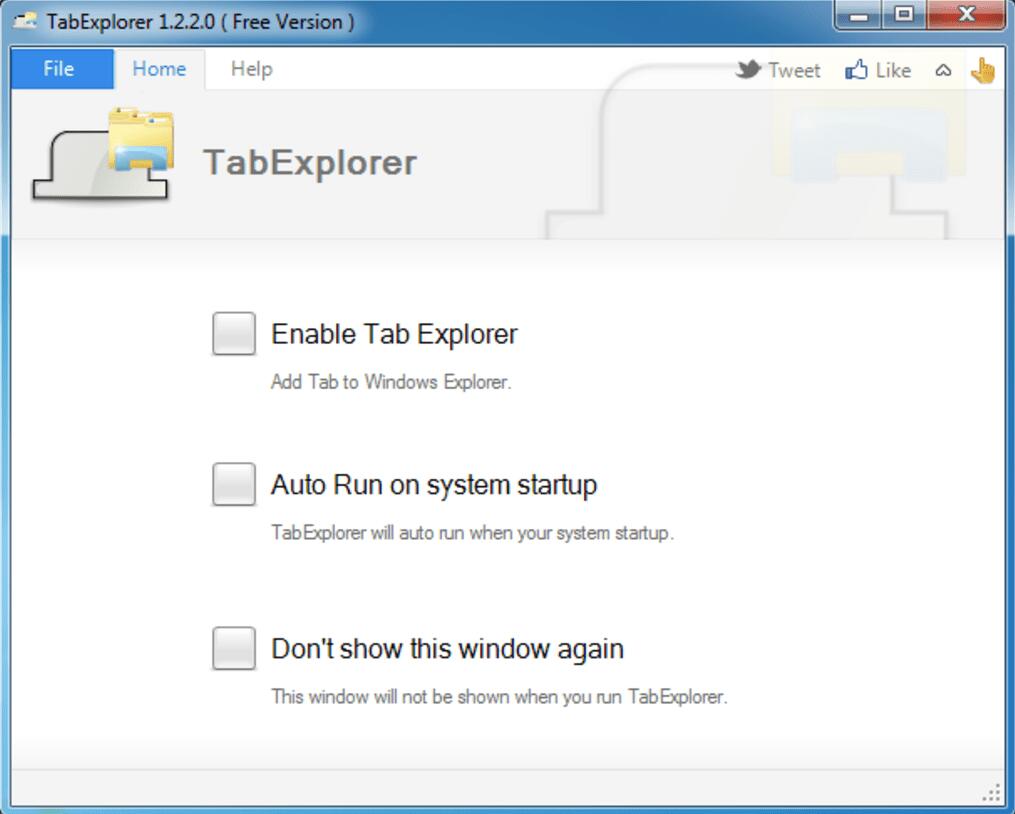Screen dimensions: 1015x814
Task: Close the TabExplorer window
Action: [966, 14]
